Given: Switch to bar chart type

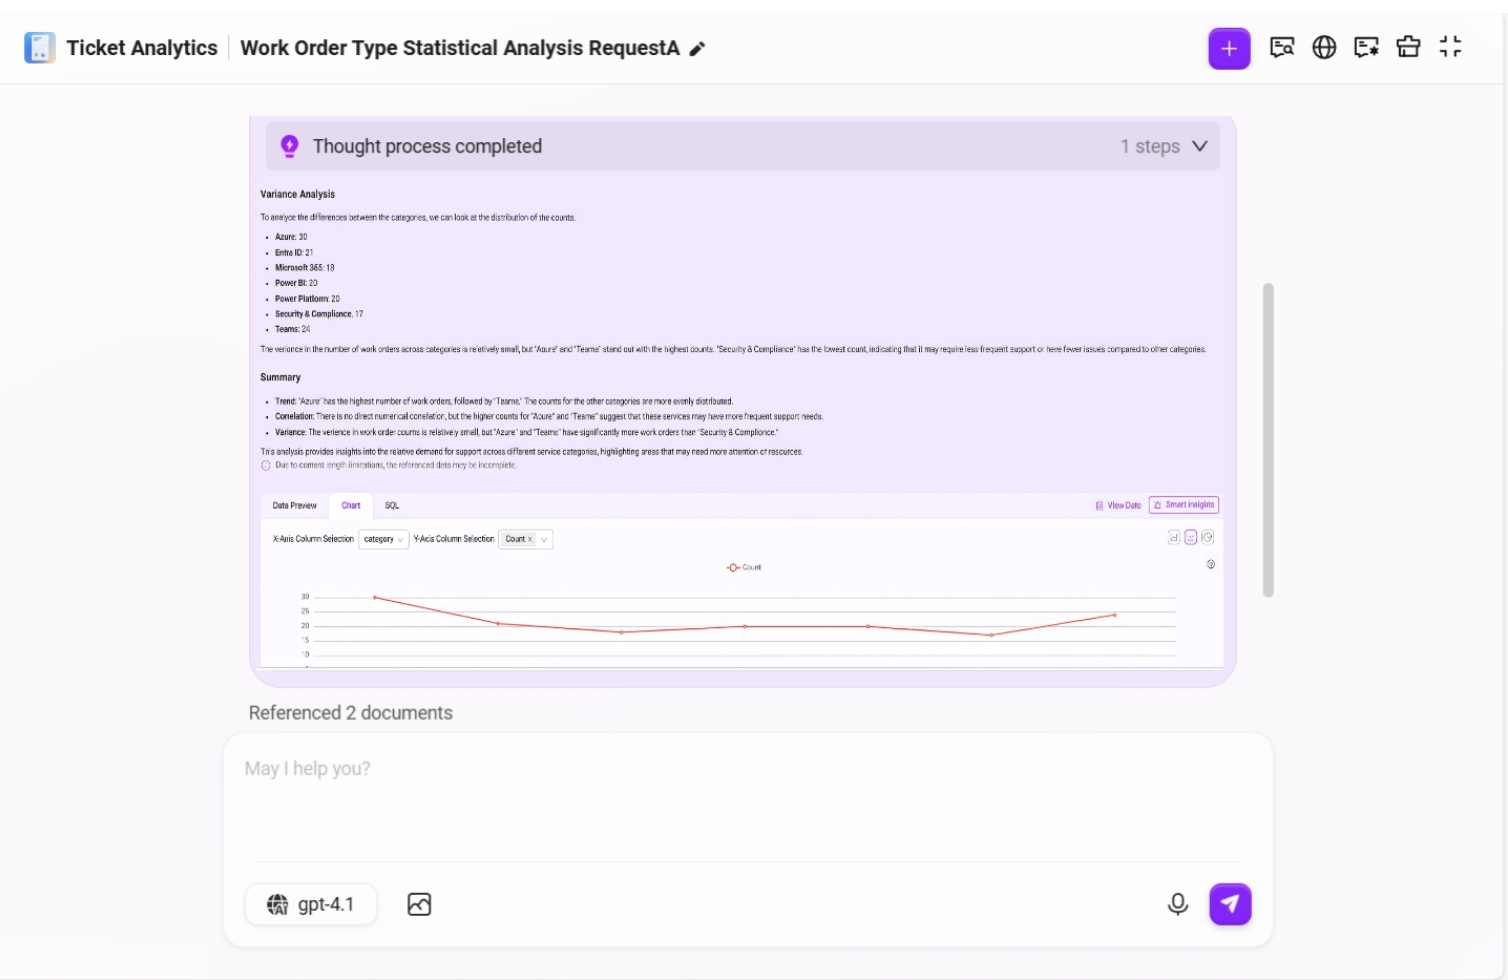Looking at the screenshot, I should (1174, 538).
